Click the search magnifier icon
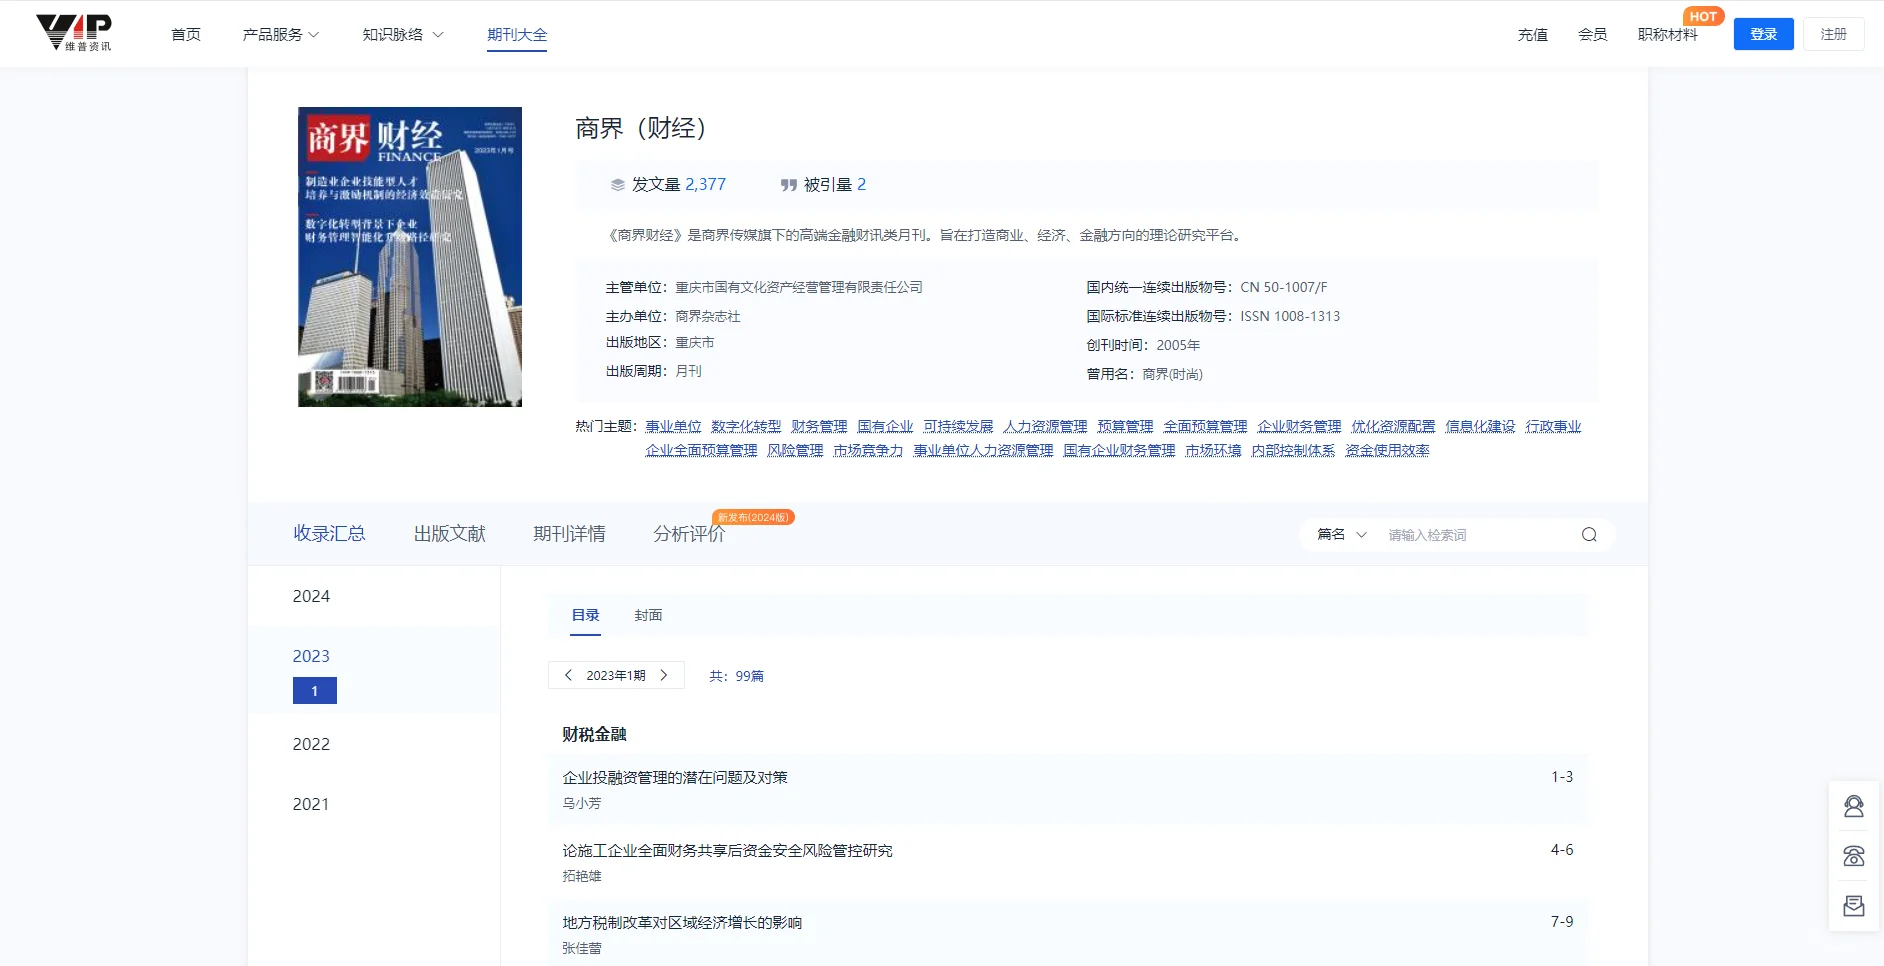Screen dimensions: 1884x966 [1587, 534]
